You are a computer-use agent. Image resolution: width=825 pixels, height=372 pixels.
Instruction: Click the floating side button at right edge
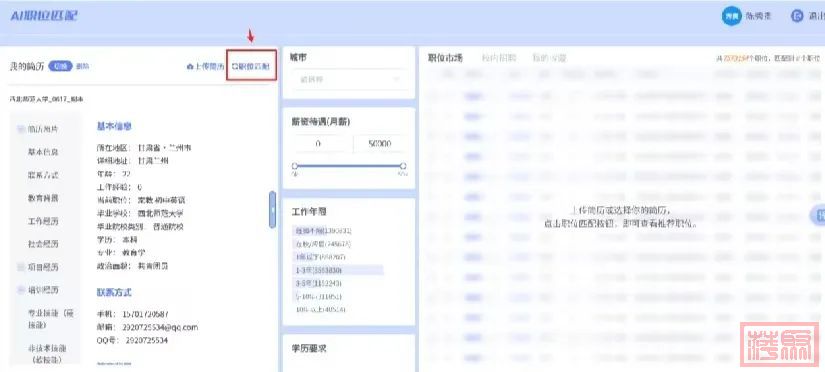click(818, 216)
